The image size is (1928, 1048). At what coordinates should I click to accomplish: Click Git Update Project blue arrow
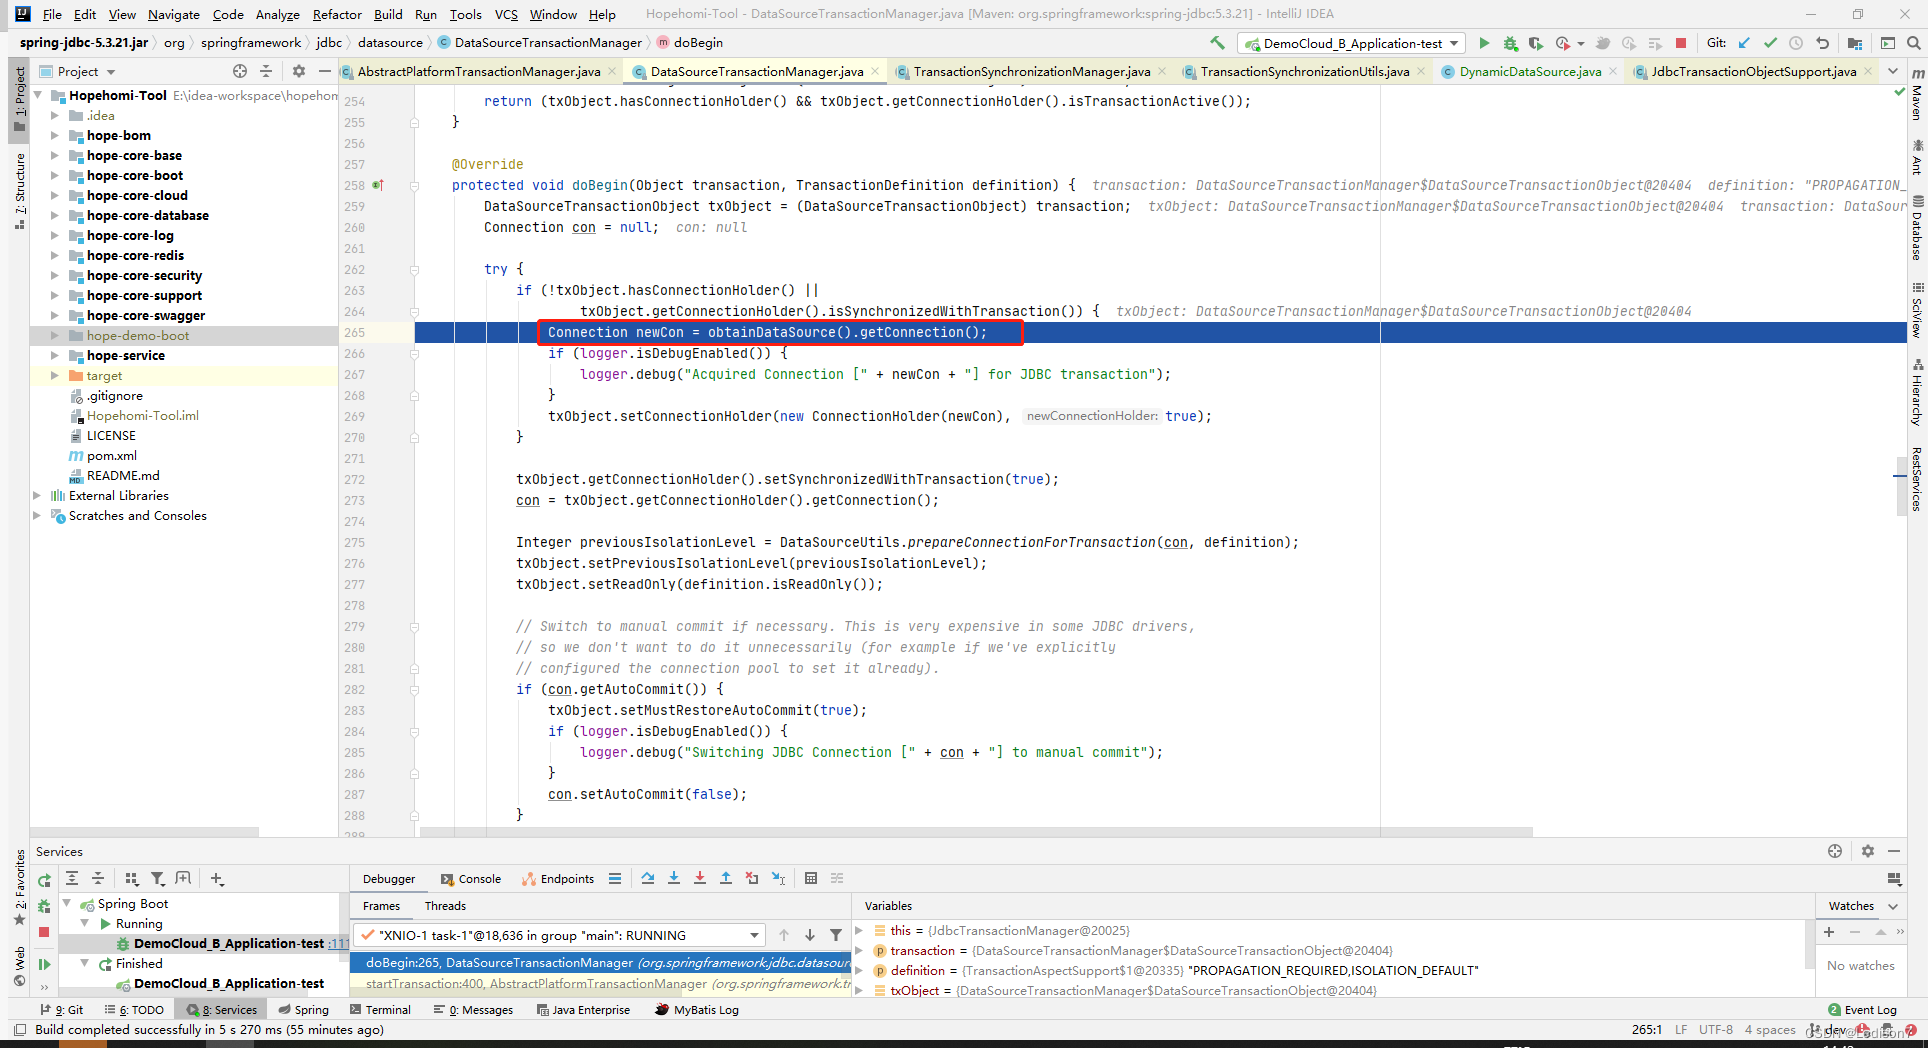click(1744, 43)
